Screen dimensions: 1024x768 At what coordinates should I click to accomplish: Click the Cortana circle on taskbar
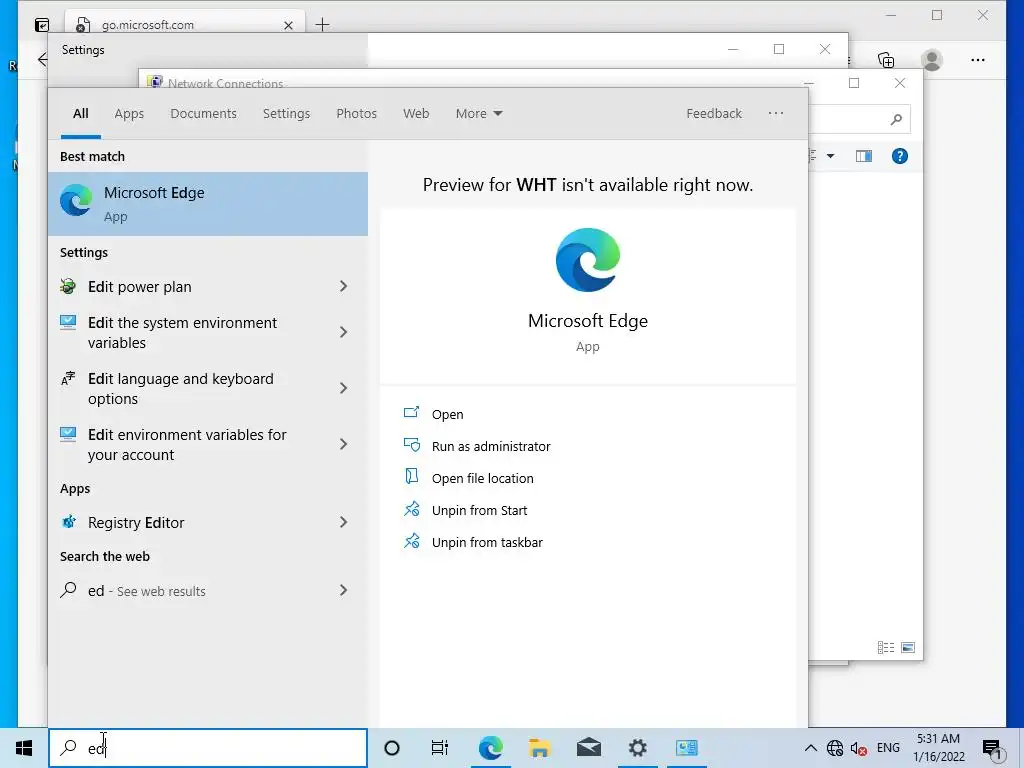click(x=392, y=748)
